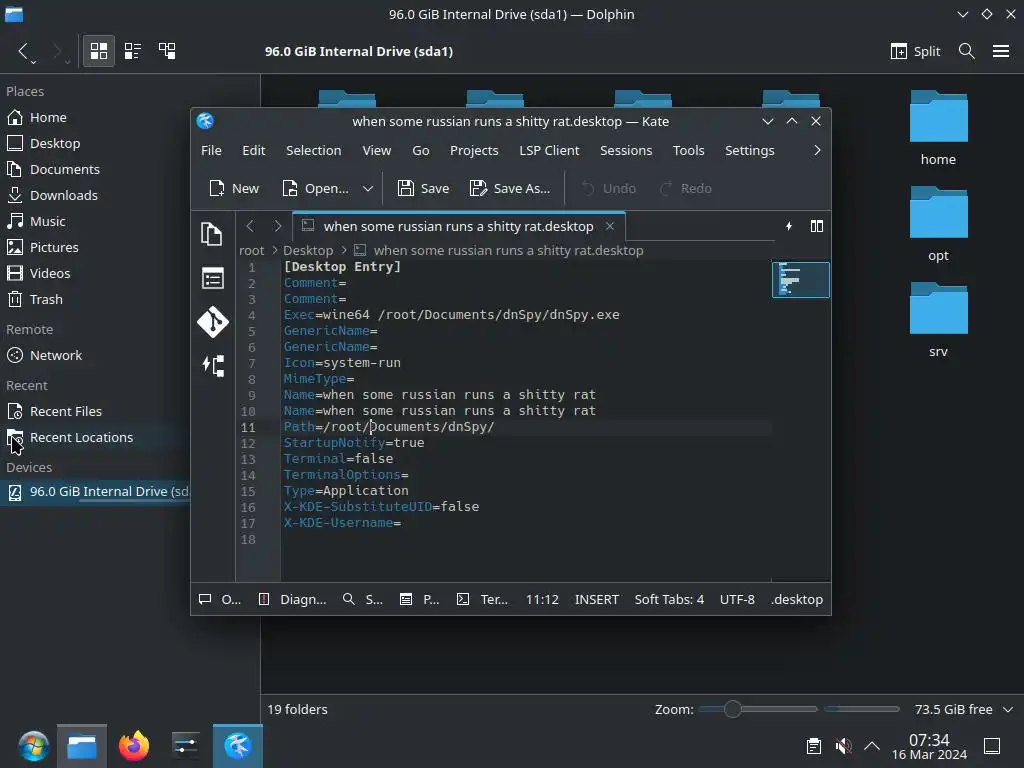Launch Firefox from the taskbar
Screen dimensions: 1024x768
coord(134,746)
